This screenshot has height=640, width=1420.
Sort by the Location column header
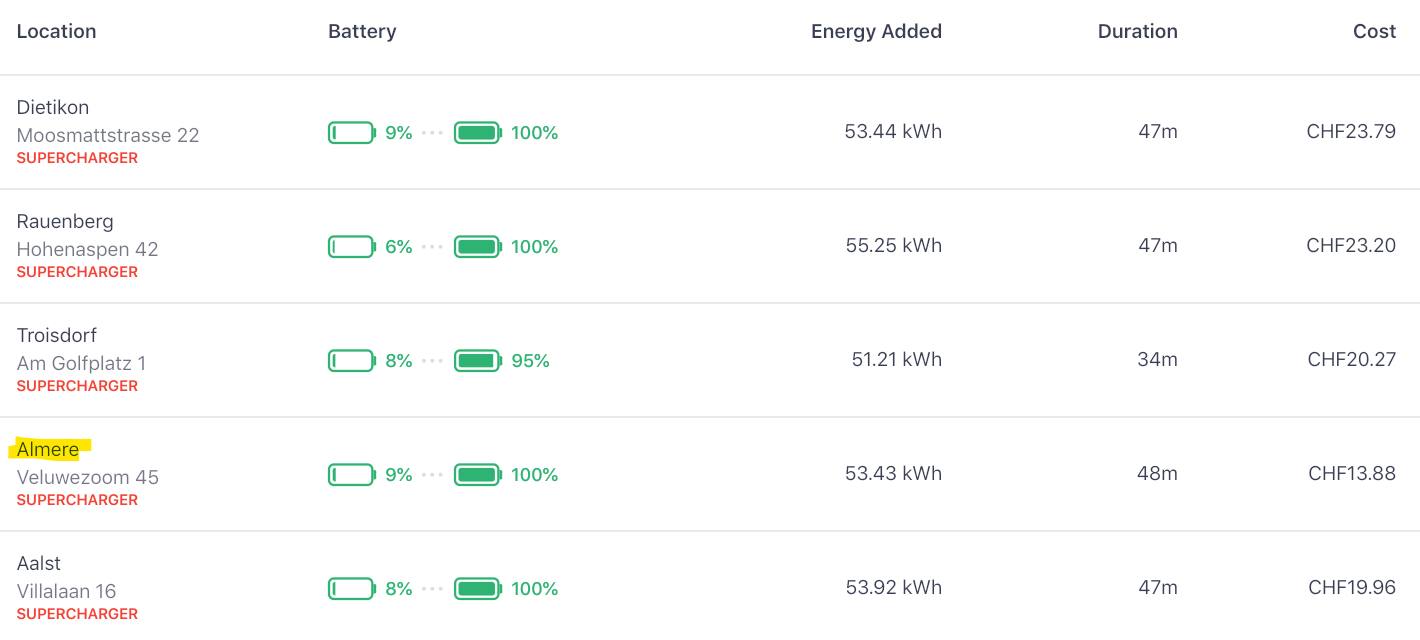(57, 32)
